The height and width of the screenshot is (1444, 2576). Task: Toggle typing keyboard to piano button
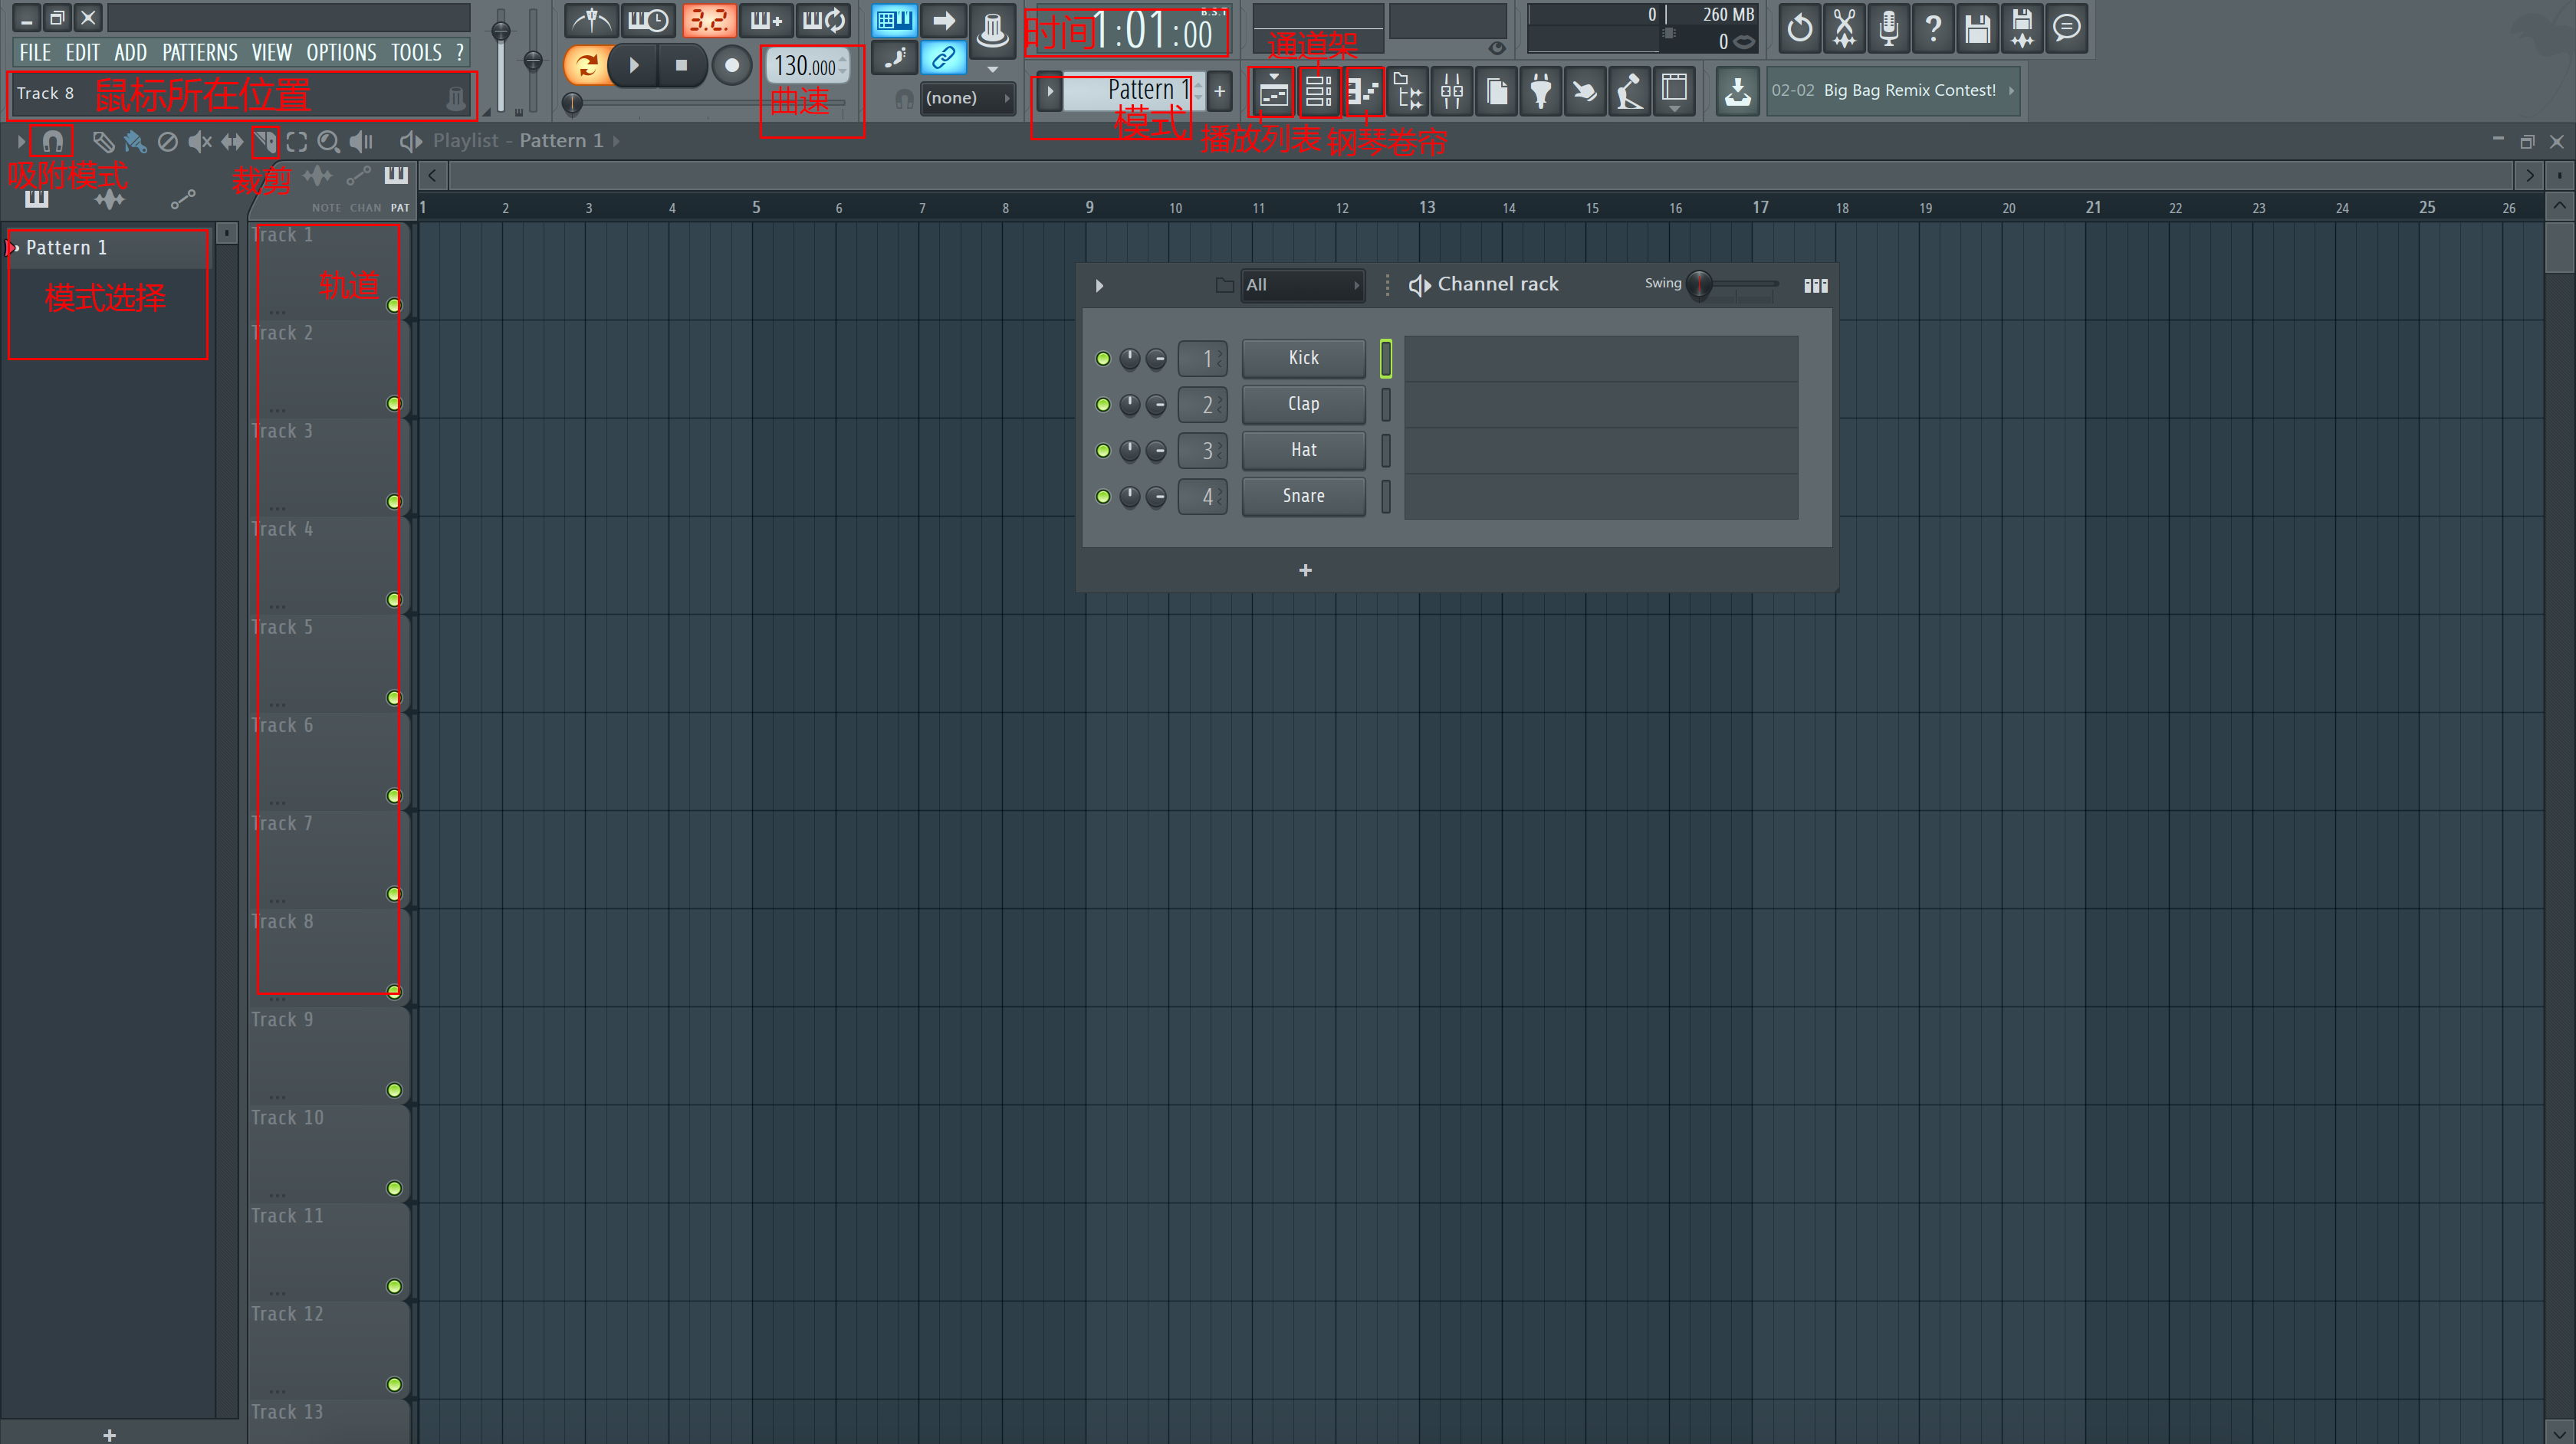coord(894,20)
